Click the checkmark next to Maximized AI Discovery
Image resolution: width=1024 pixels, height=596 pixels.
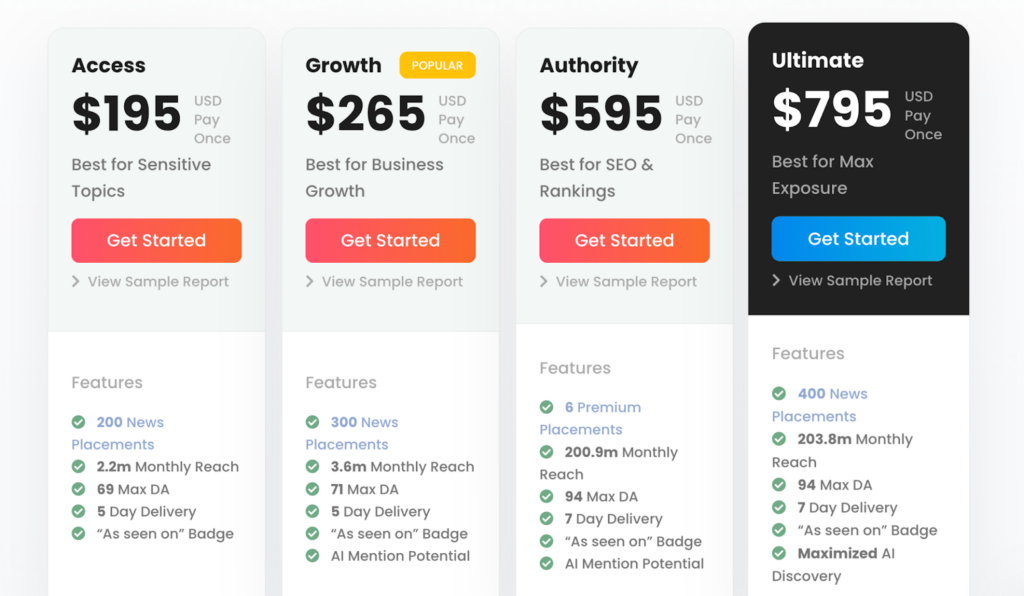[779, 553]
